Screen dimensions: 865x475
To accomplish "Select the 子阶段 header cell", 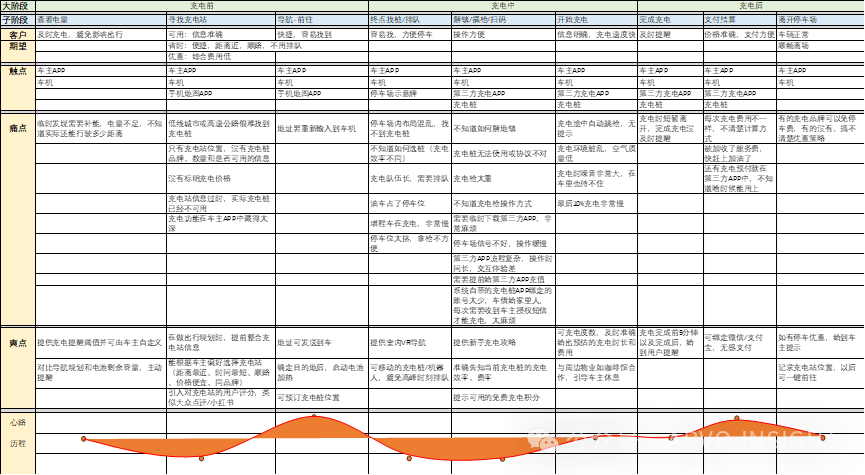I will [x=17, y=19].
